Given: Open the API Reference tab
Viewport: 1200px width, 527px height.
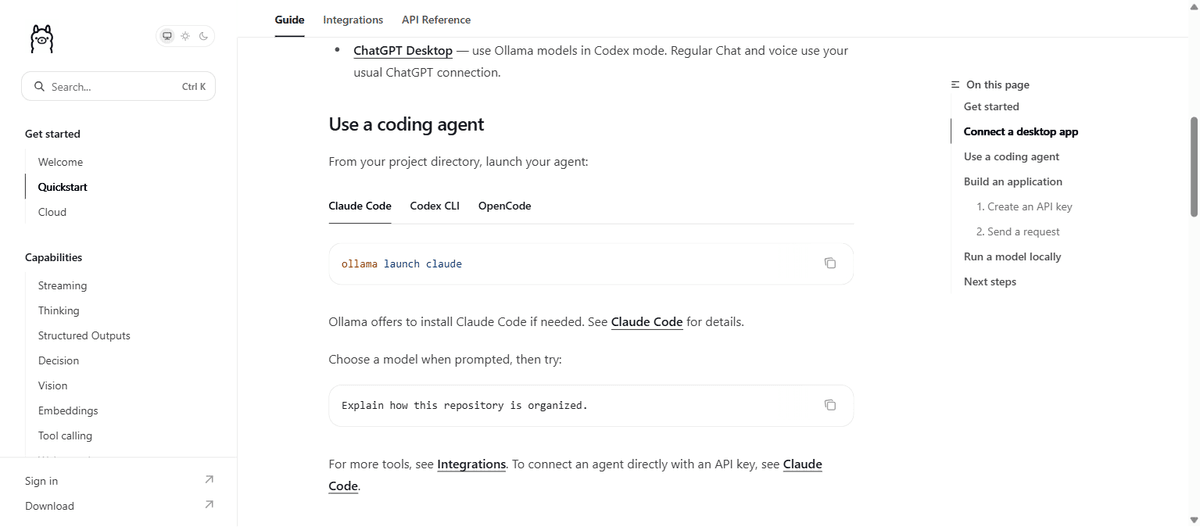Looking at the screenshot, I should [436, 20].
